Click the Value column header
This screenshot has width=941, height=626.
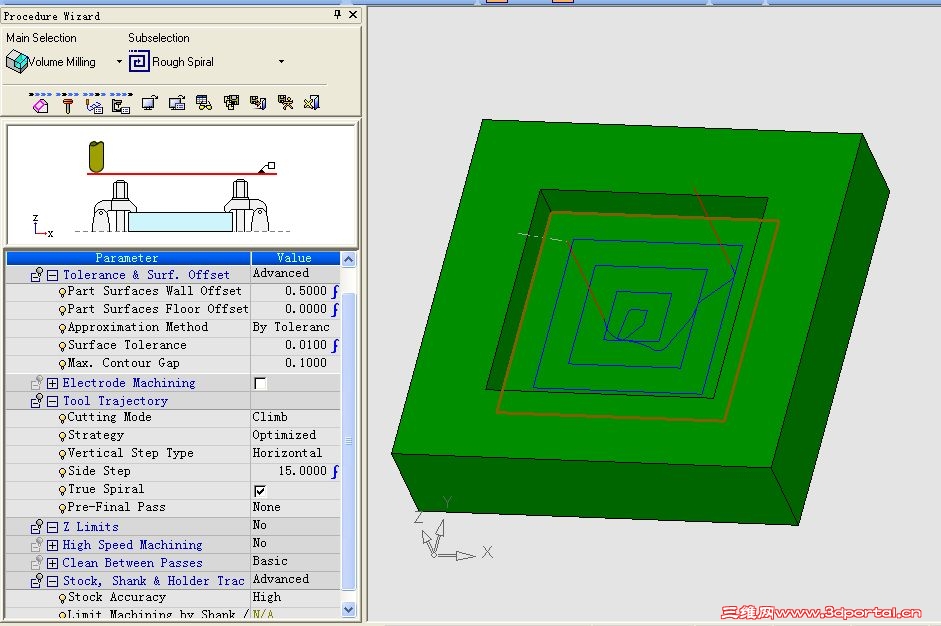(x=295, y=258)
